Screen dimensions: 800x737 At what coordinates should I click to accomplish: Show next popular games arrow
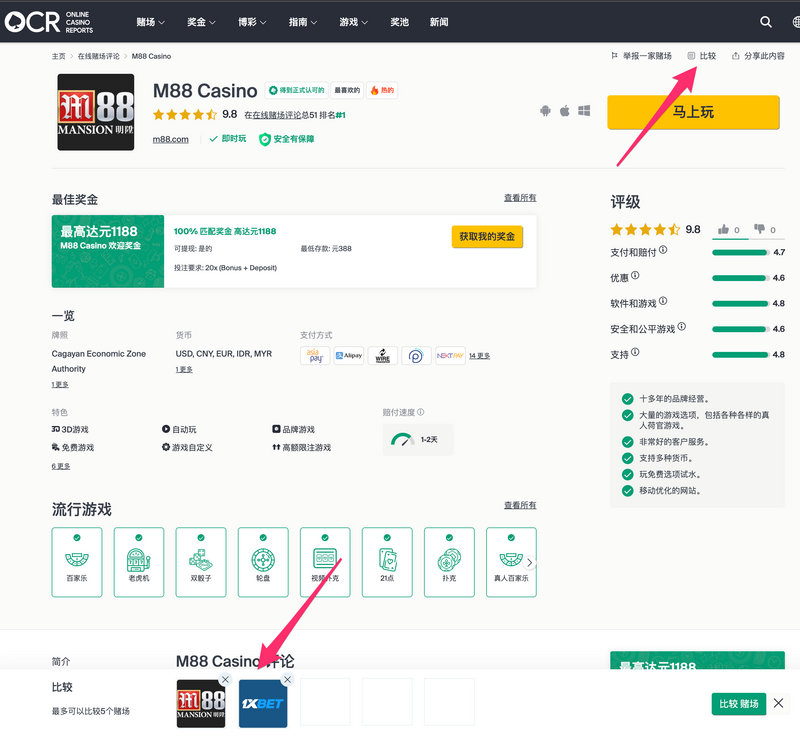coord(530,562)
